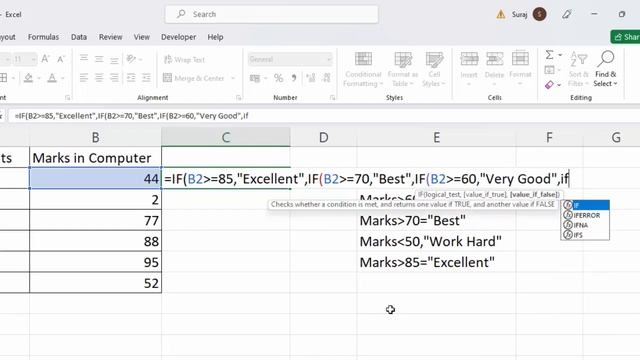Click the Increase Indent icon
Image resolution: width=640 pixels, height=360 pixels.
(x=146, y=78)
